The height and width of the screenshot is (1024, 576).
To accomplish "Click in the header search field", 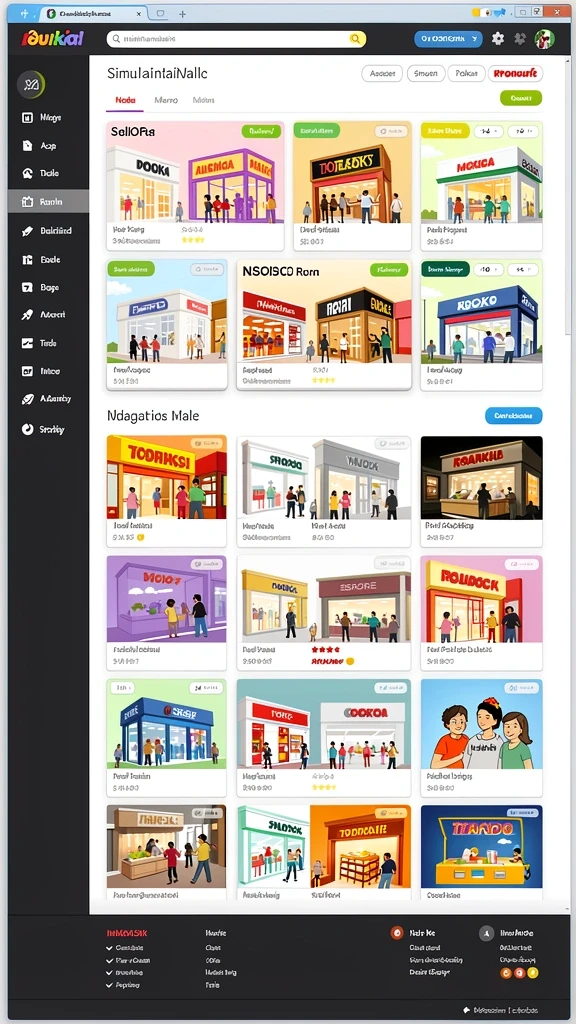I will tap(236, 39).
